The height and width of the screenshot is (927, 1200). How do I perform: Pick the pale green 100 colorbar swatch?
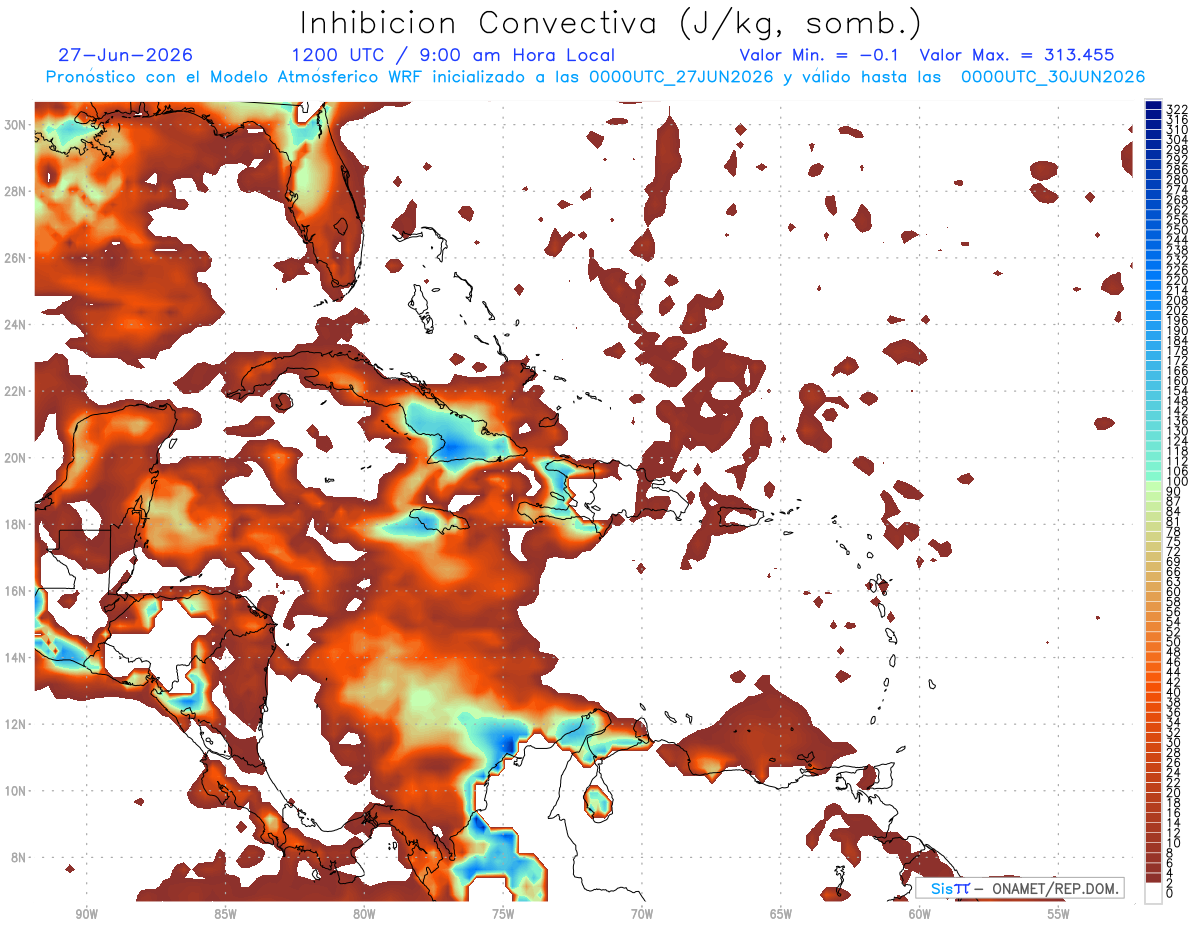pyautogui.click(x=1153, y=485)
